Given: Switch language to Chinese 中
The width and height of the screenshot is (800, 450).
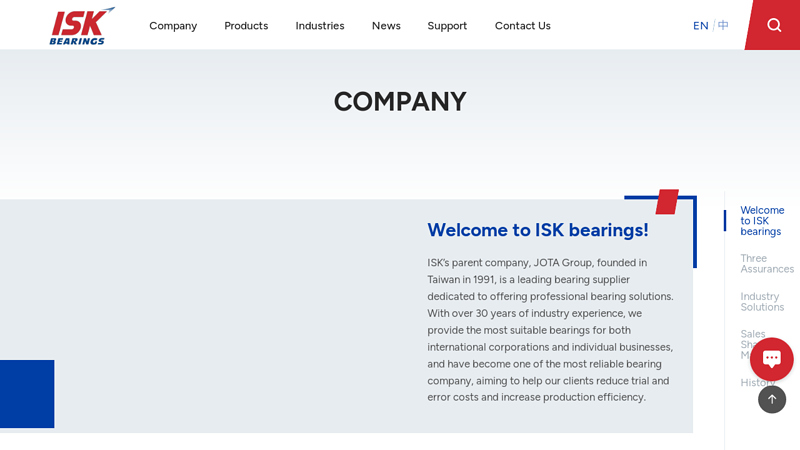Looking at the screenshot, I should tap(723, 25).
